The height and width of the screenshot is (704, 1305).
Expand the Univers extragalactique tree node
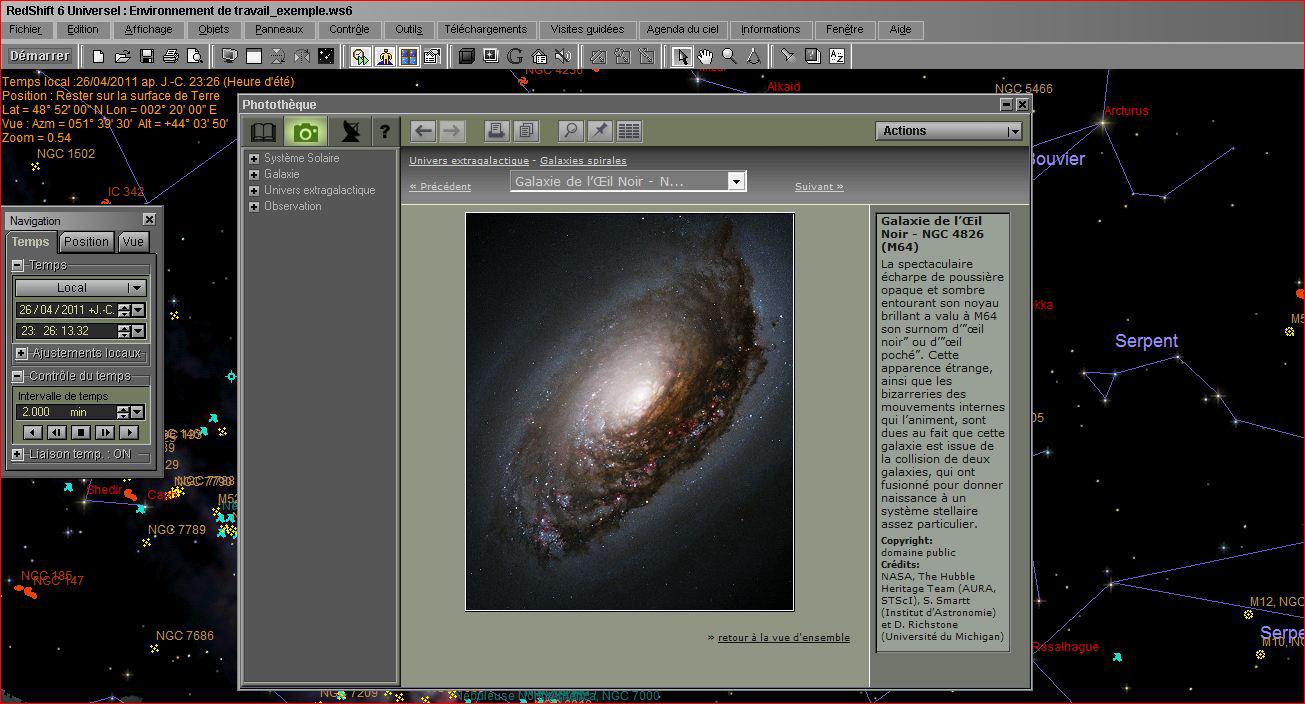click(x=254, y=191)
